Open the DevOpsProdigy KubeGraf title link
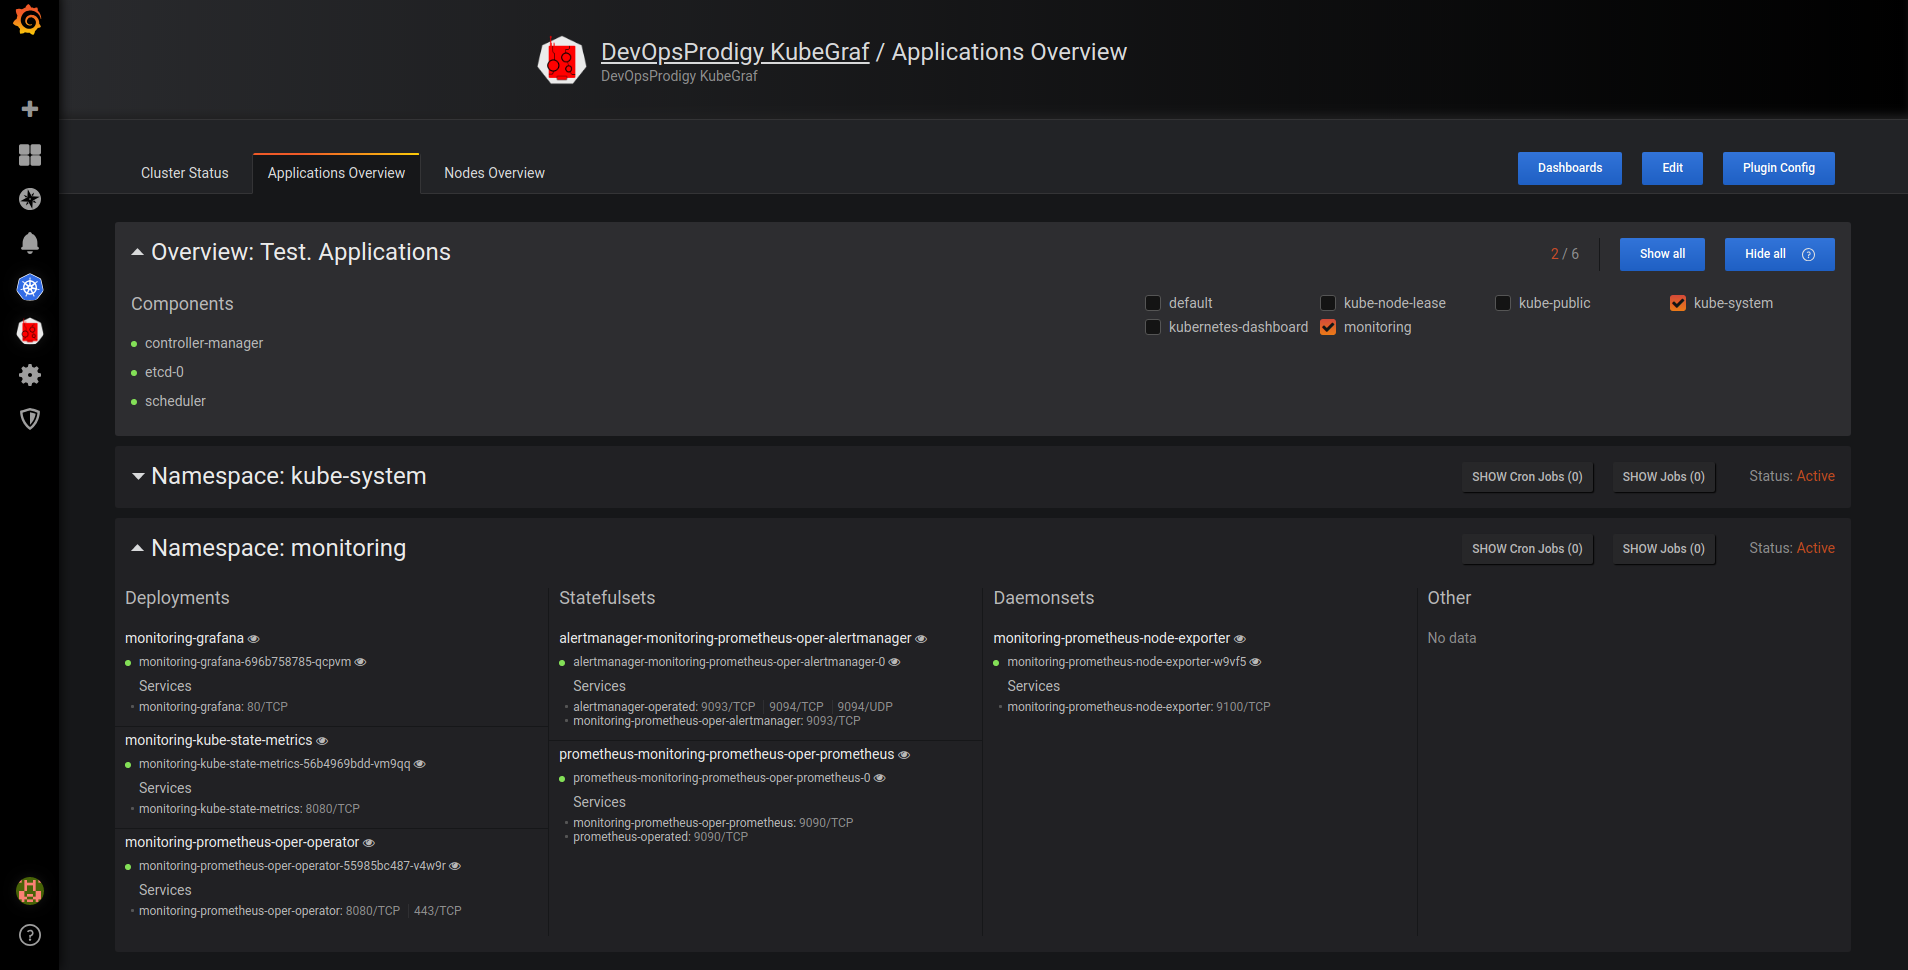 coord(735,51)
